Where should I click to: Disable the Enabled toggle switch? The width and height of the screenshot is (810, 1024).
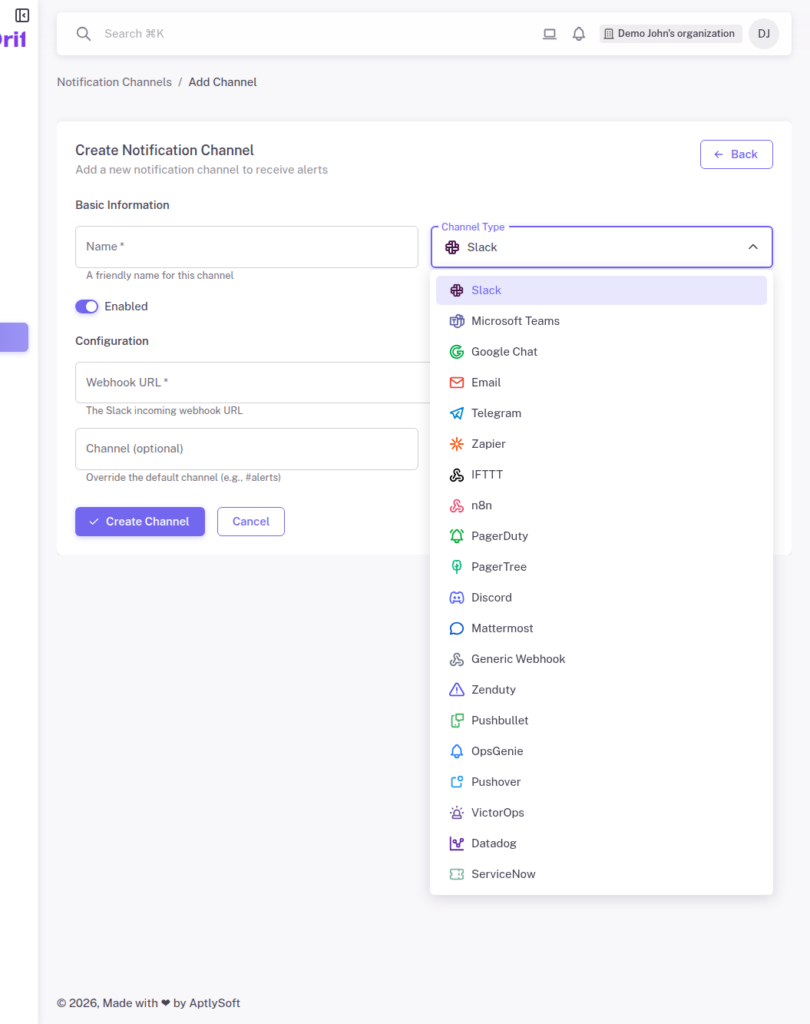coord(86,306)
